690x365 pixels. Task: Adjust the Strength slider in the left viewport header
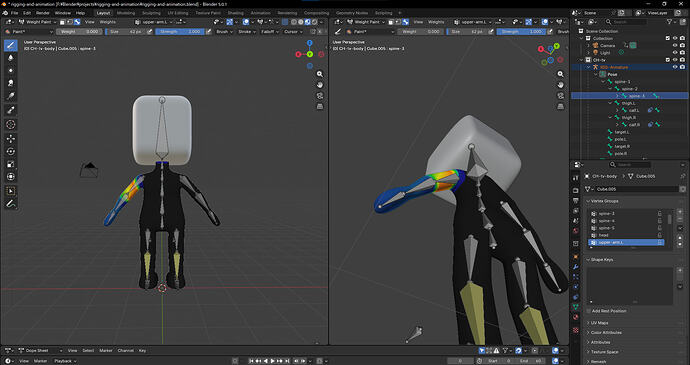(x=180, y=31)
